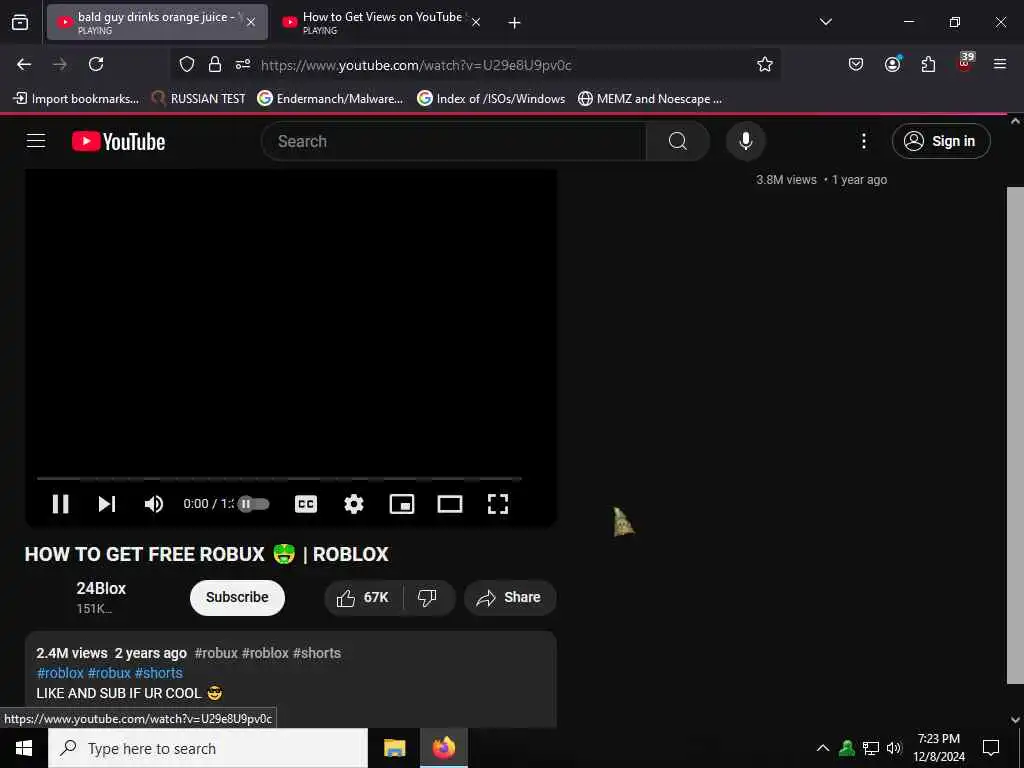1024x768 pixels.
Task: Open Import bookmarks in bookmarks bar
Action: (76, 99)
